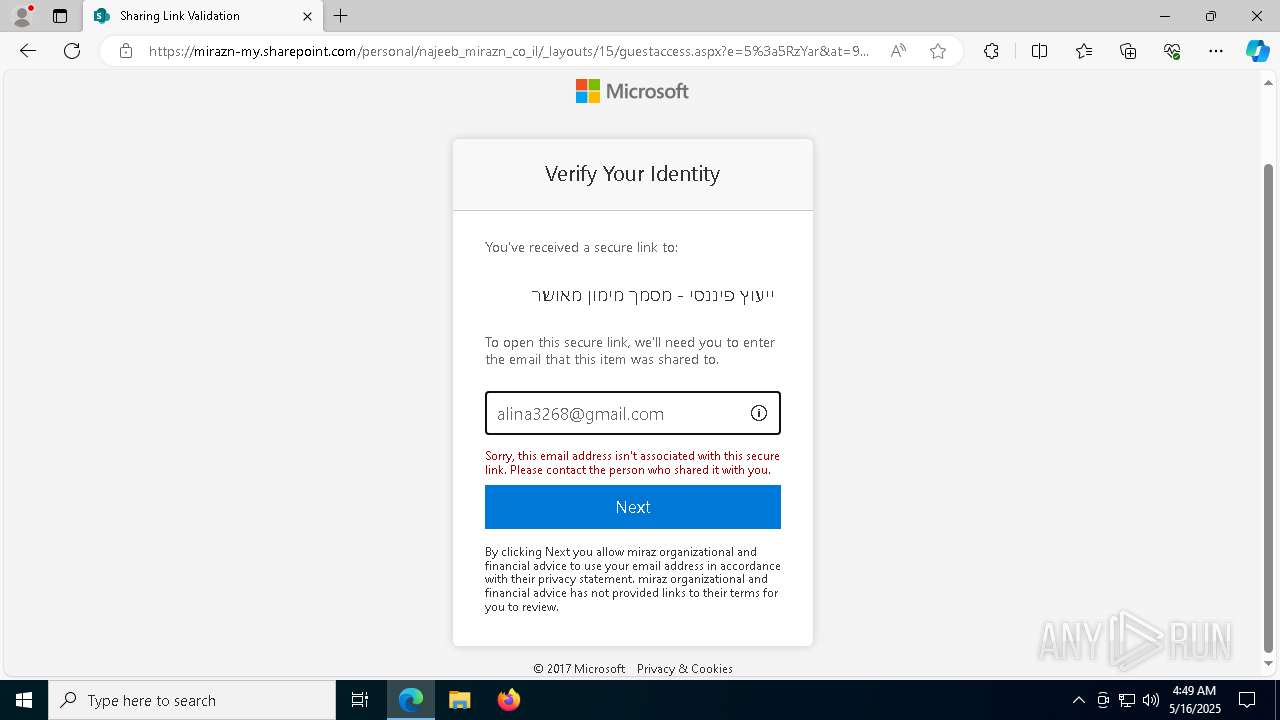Viewport: 1280px width, 720px height.
Task: Click the Read aloud icon
Action: click(898, 51)
